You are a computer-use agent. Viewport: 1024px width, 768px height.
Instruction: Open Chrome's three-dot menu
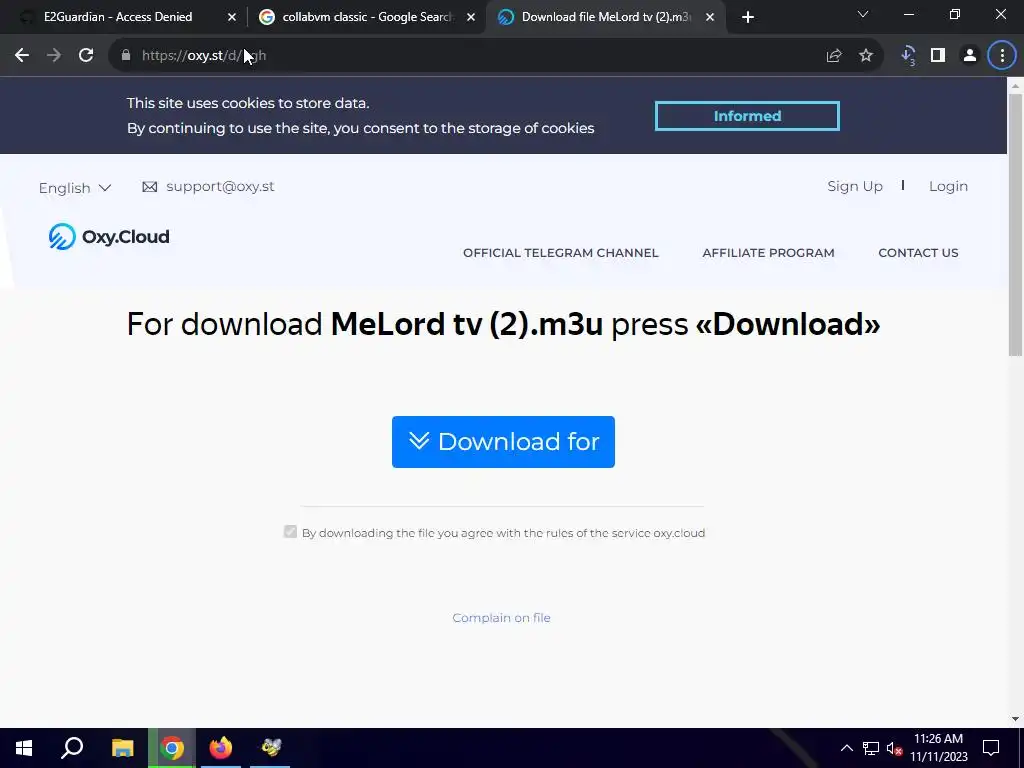coord(1002,56)
